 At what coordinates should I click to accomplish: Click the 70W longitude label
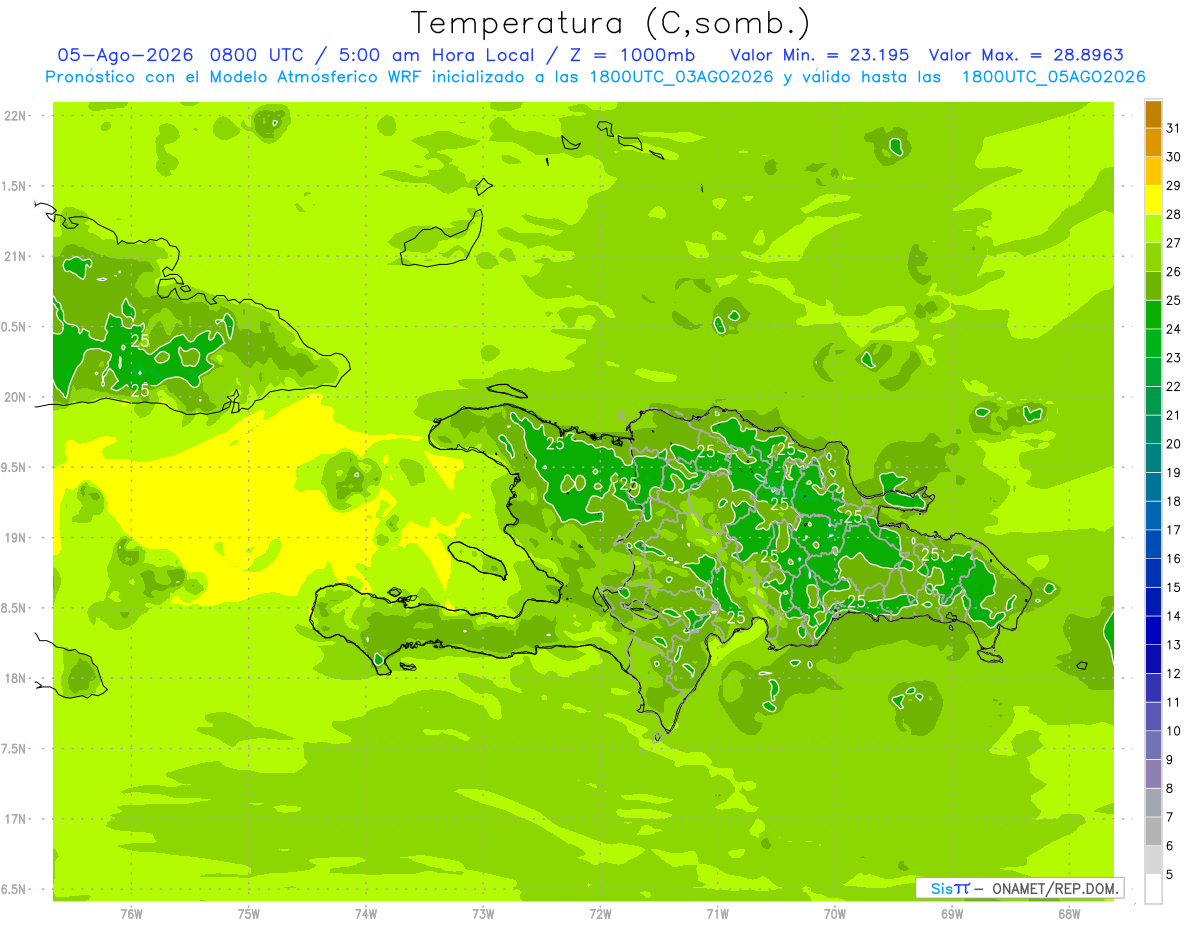(x=835, y=913)
